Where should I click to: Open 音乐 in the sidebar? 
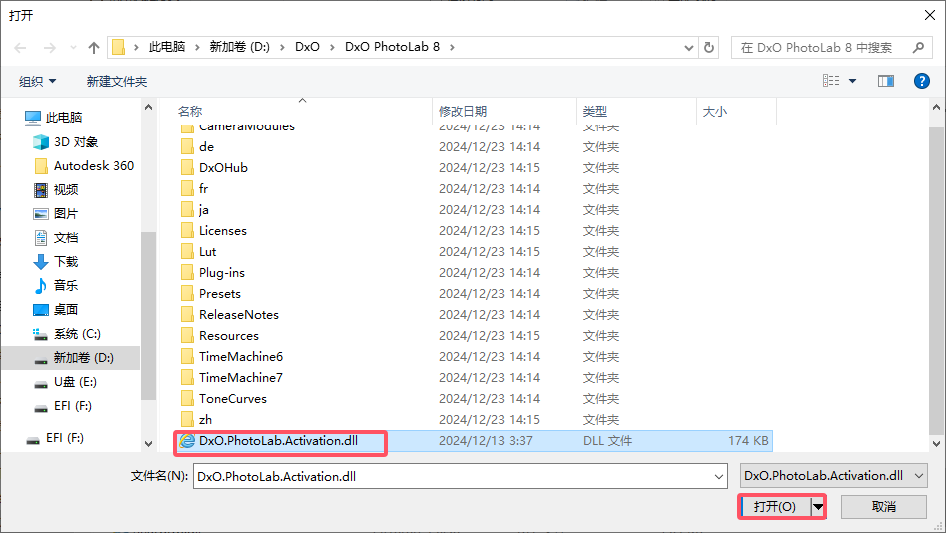[x=56, y=286]
